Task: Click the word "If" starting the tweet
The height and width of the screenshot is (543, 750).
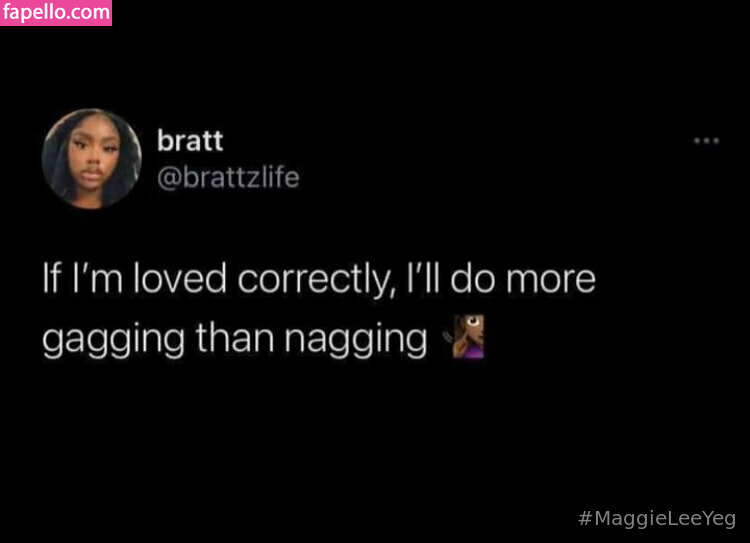Action: point(52,278)
